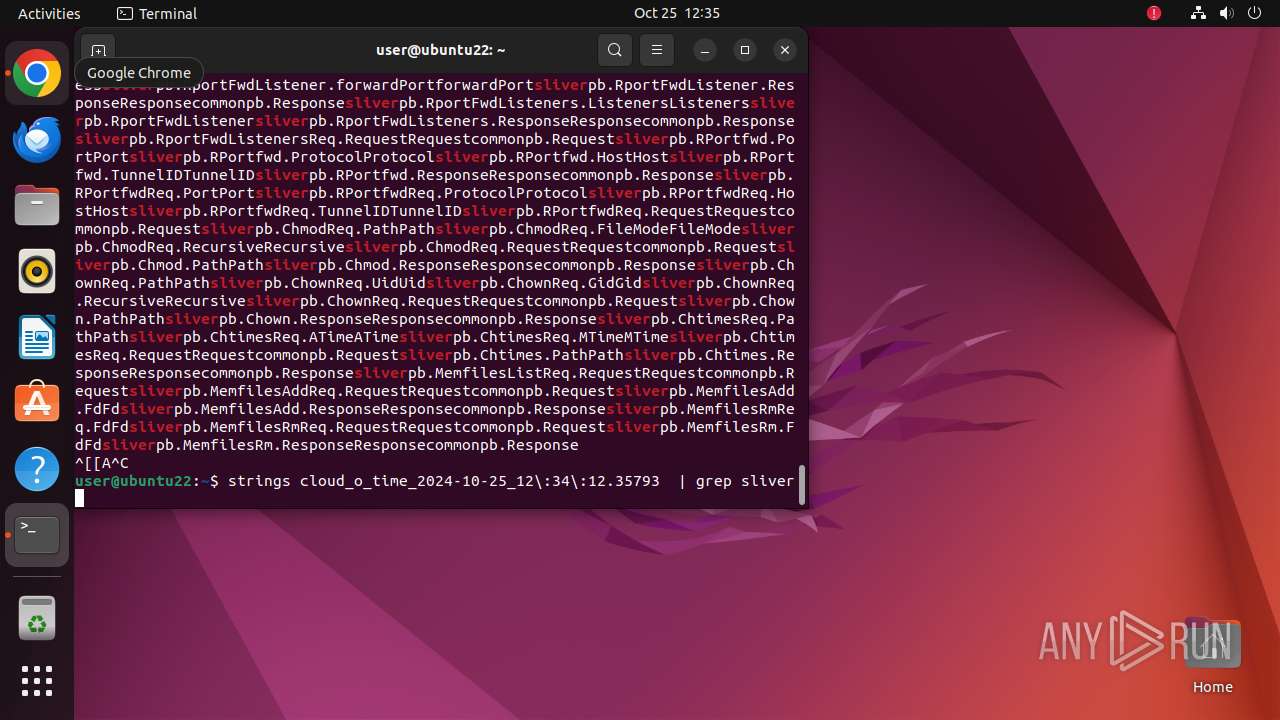The height and width of the screenshot is (720, 1280).
Task: Click 'grep sliver' at command end
Action: pyautogui.click(x=745, y=481)
